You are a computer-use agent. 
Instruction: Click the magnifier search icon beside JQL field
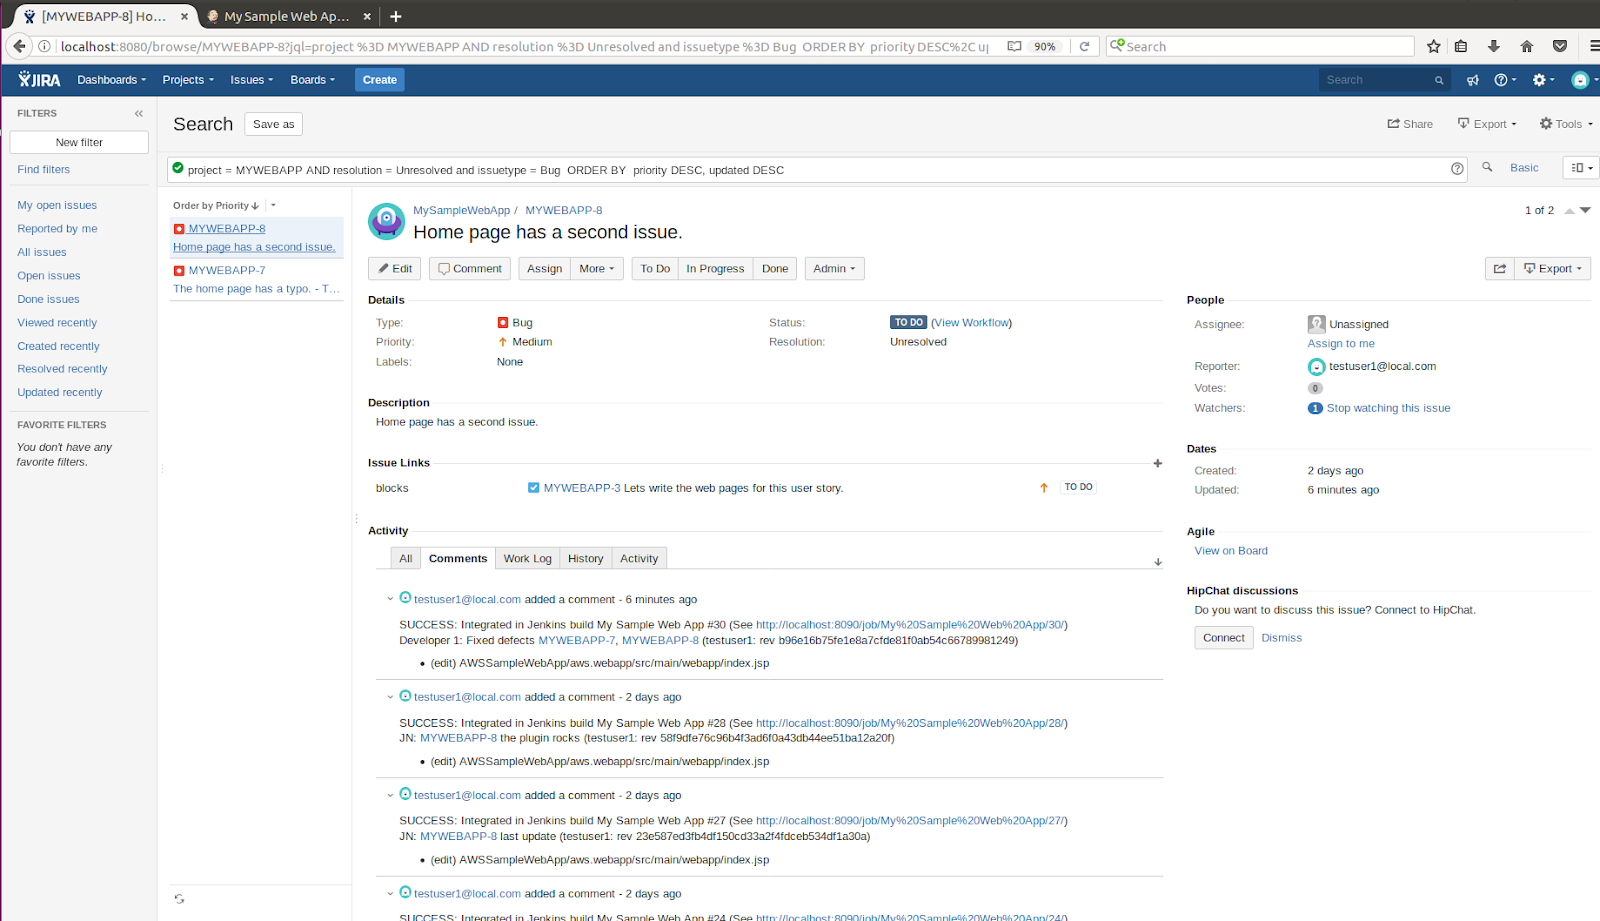[1487, 167]
